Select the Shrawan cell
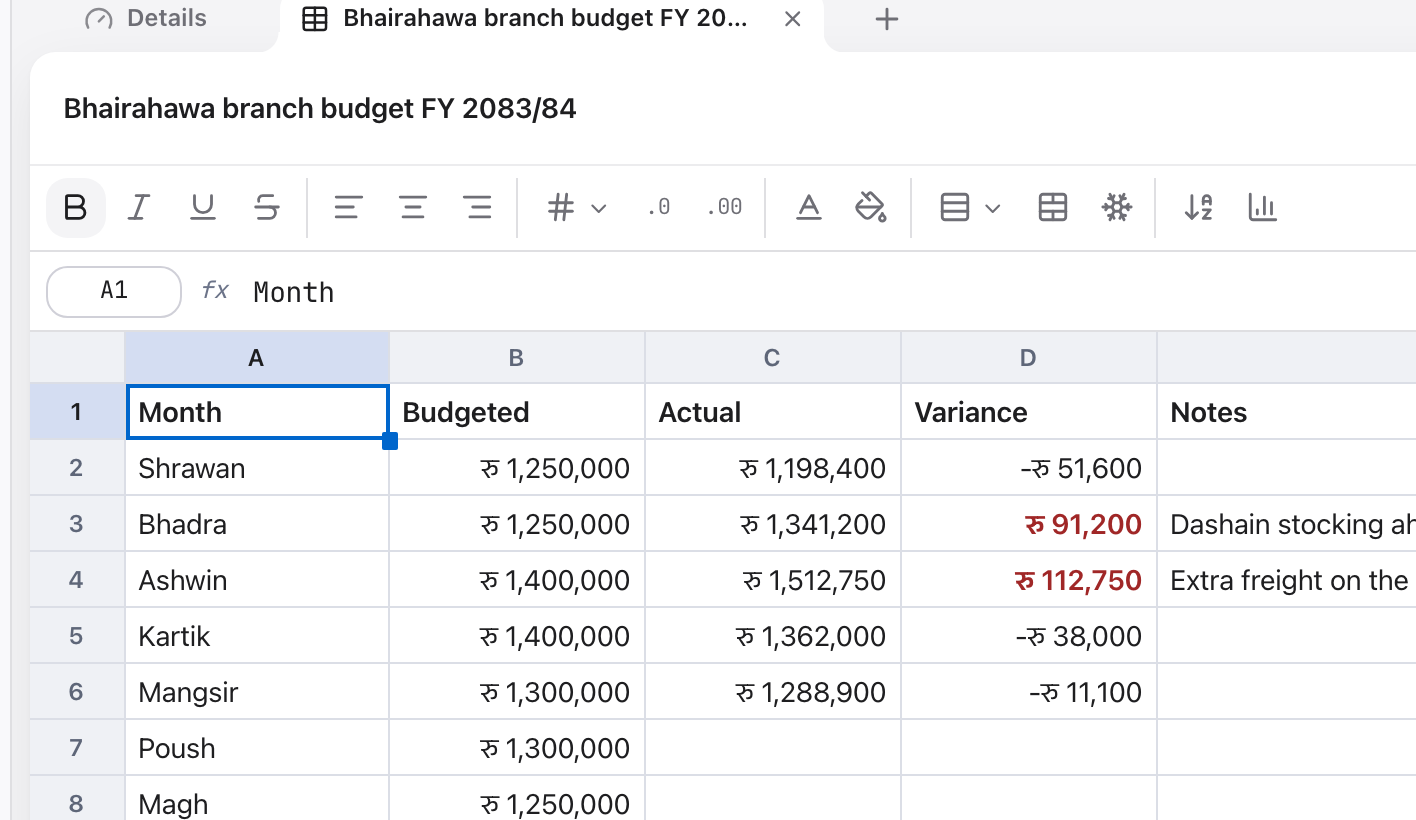Viewport: 1416px width, 820px height. click(257, 468)
